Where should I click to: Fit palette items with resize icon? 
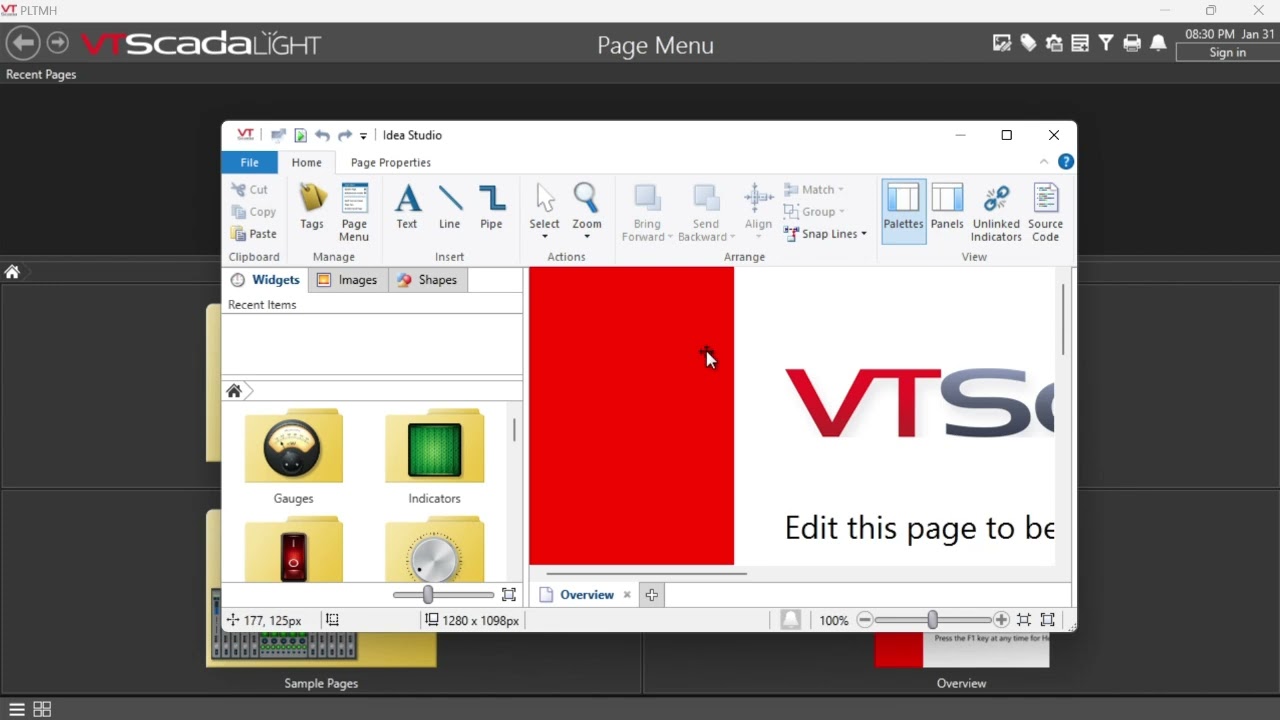509,595
